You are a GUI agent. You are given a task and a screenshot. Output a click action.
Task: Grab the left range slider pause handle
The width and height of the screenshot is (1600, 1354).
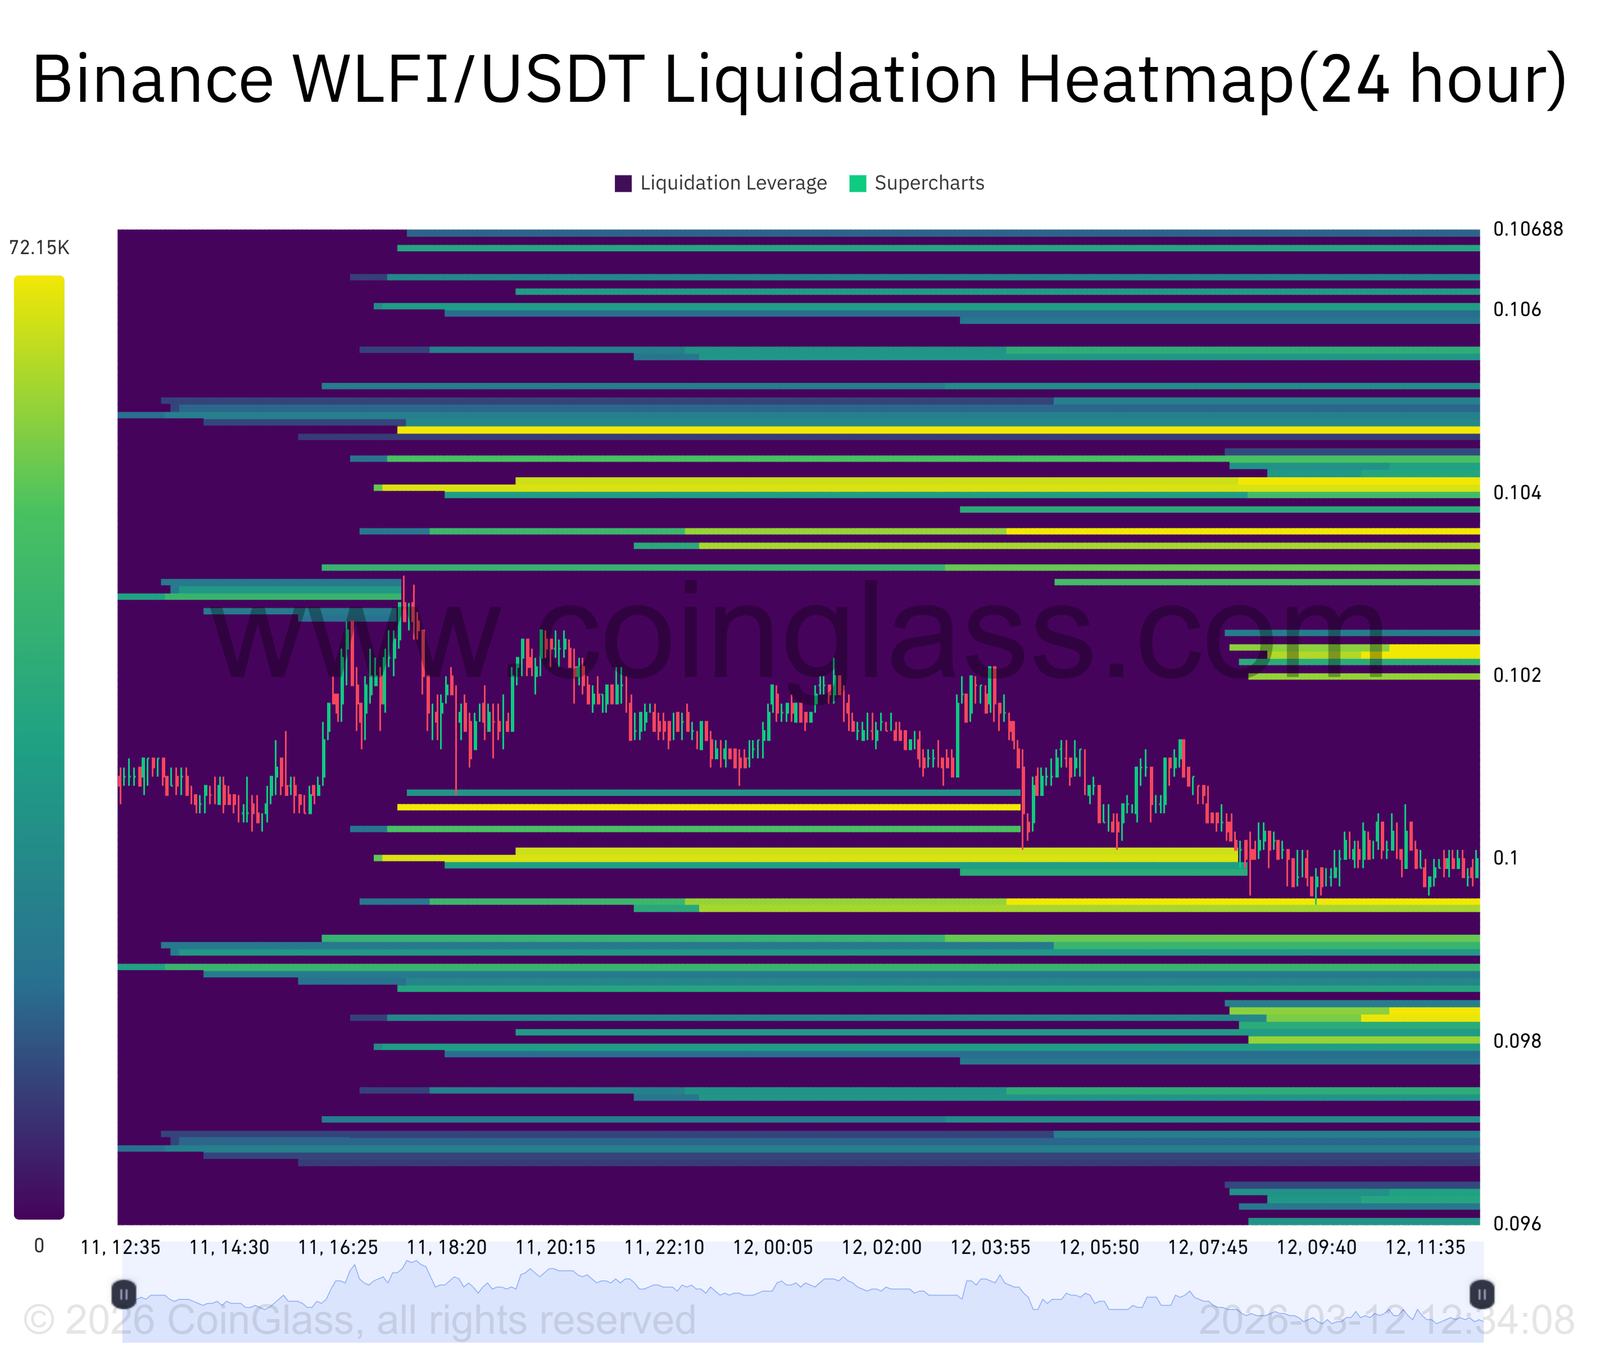coord(124,1294)
